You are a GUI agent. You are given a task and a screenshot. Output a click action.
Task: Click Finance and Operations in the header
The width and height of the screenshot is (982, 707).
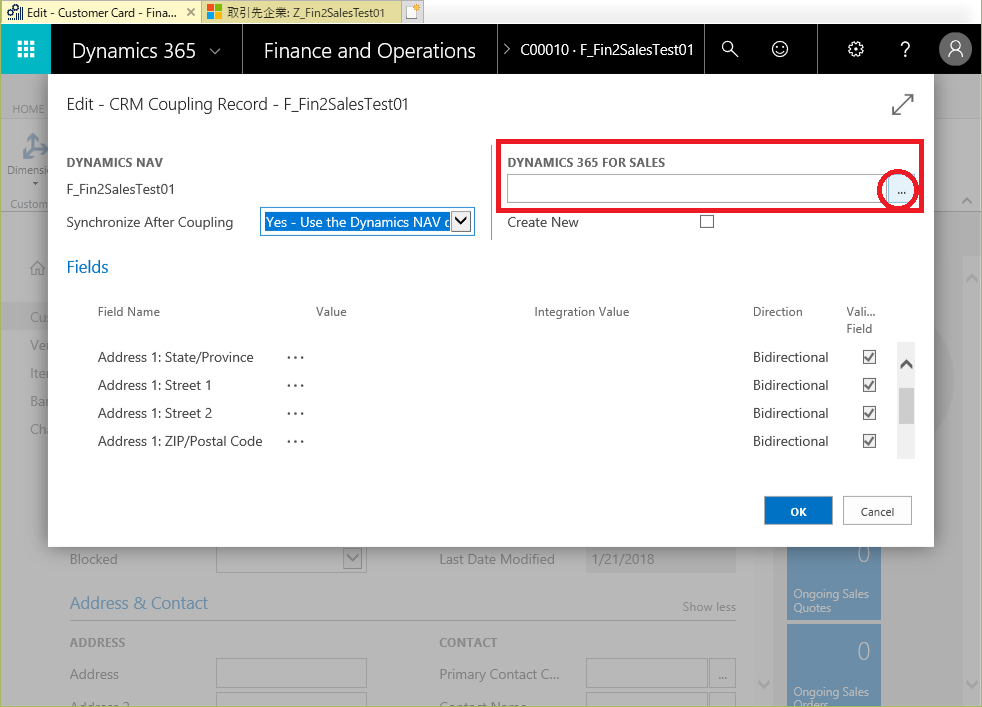tap(370, 51)
